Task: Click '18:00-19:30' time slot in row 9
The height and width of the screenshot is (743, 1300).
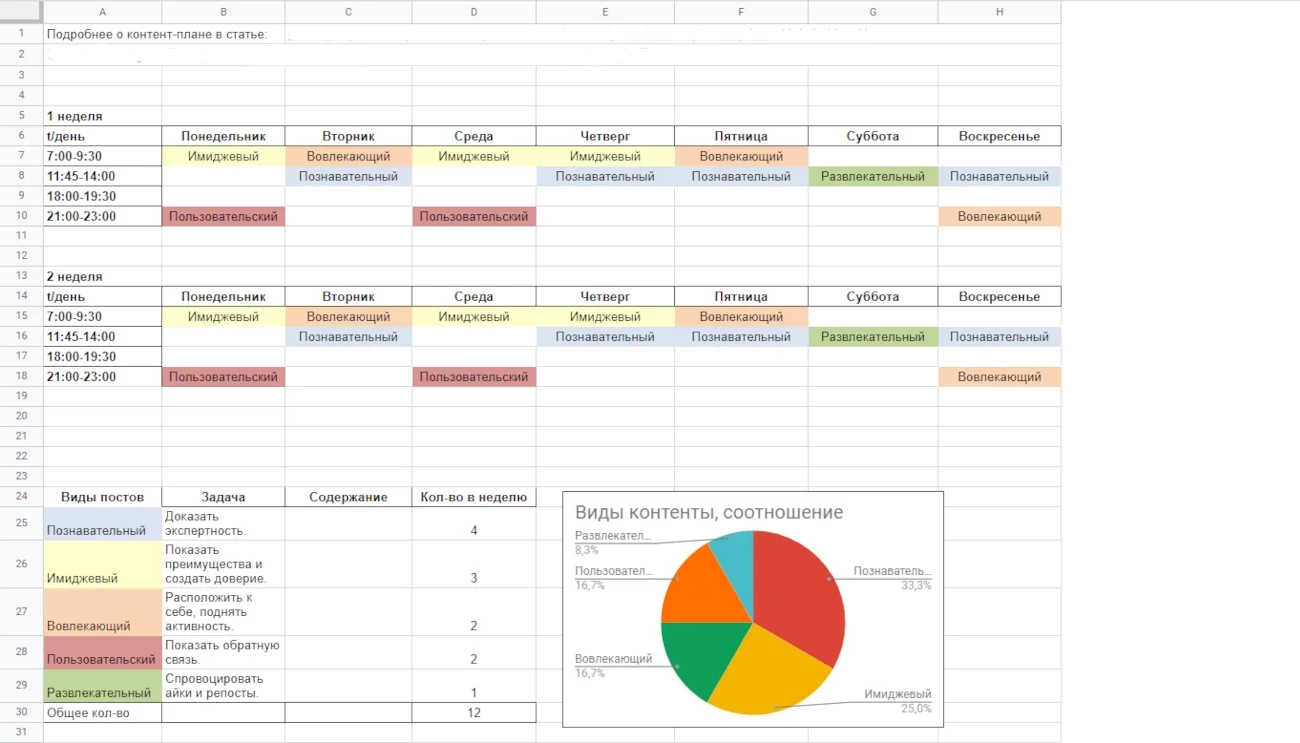Action: pyautogui.click(x=102, y=196)
